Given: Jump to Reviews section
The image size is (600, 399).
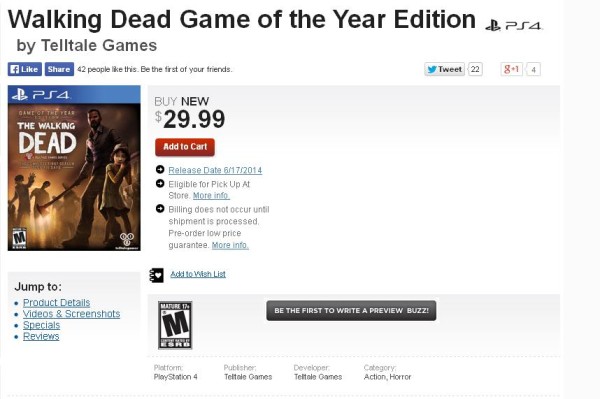Looking at the screenshot, I should pos(41,336).
